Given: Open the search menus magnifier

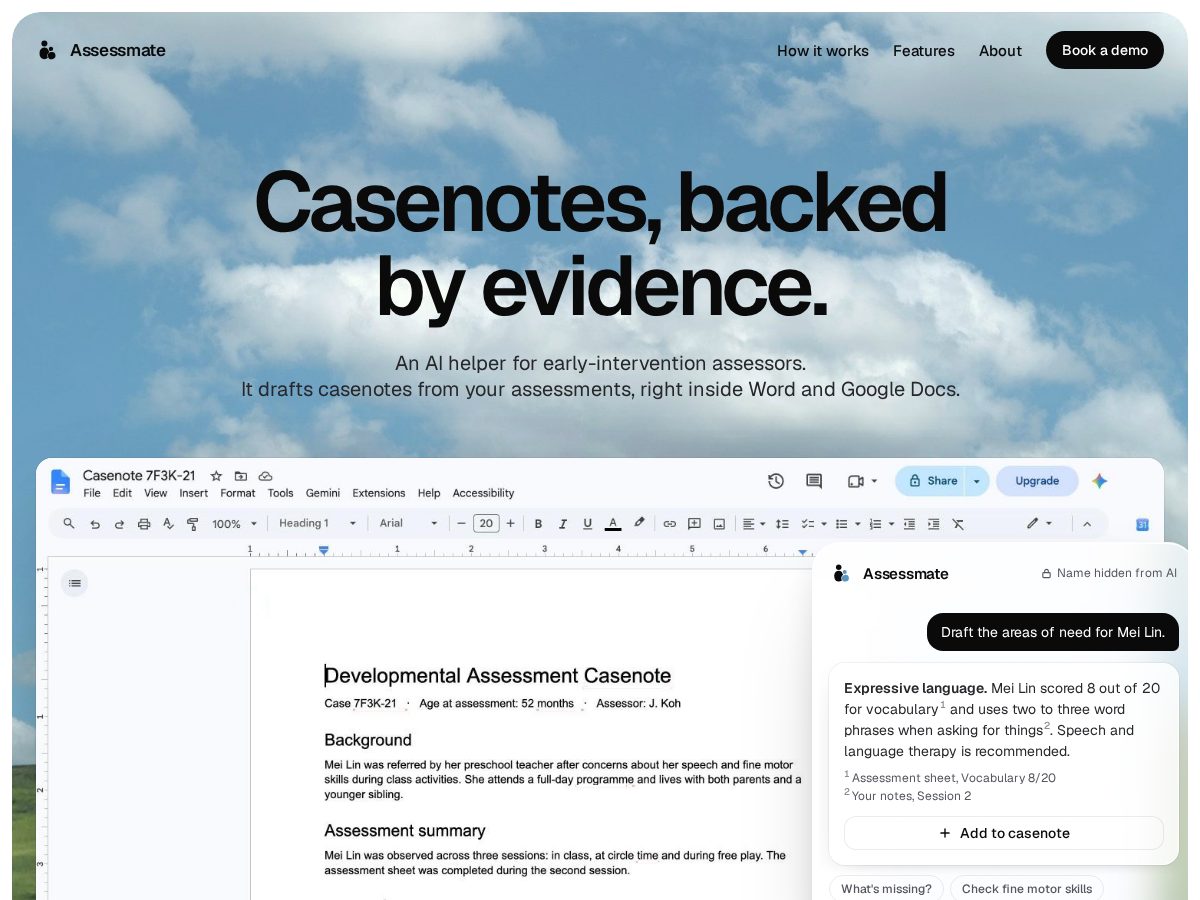Looking at the screenshot, I should point(69,523).
